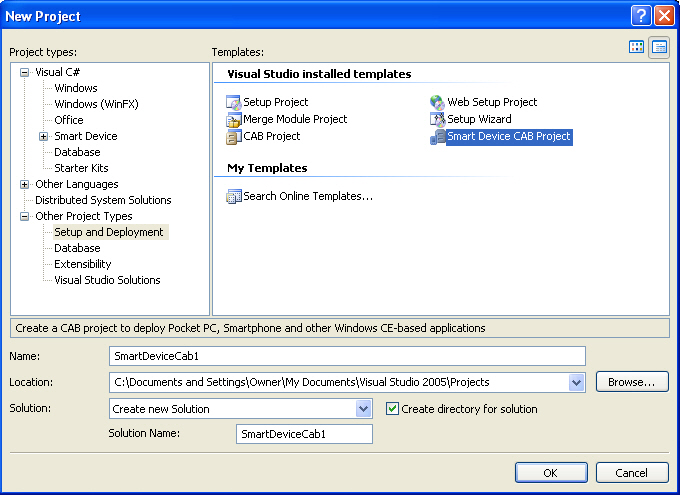Select Visual C# root label
The image size is (680, 495).
tap(58, 72)
